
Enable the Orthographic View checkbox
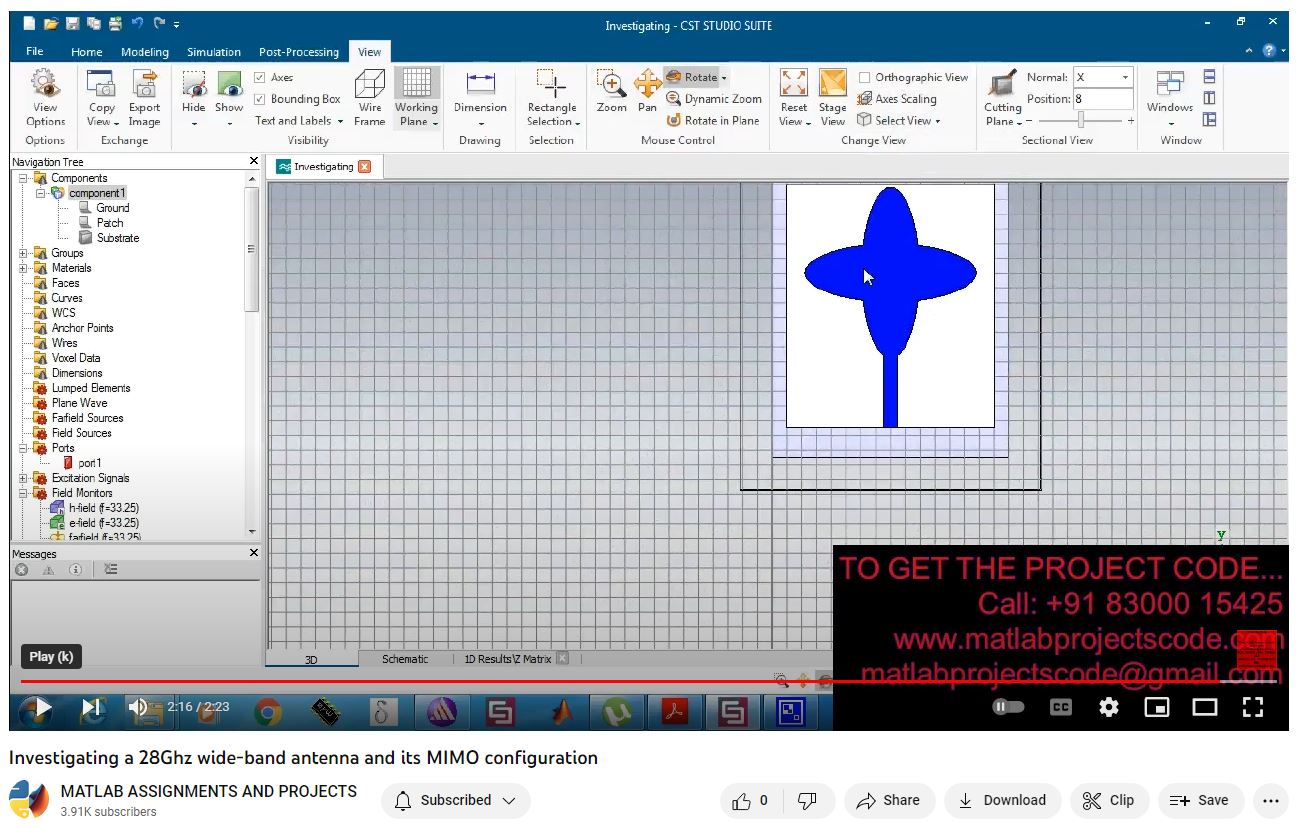[865, 77]
